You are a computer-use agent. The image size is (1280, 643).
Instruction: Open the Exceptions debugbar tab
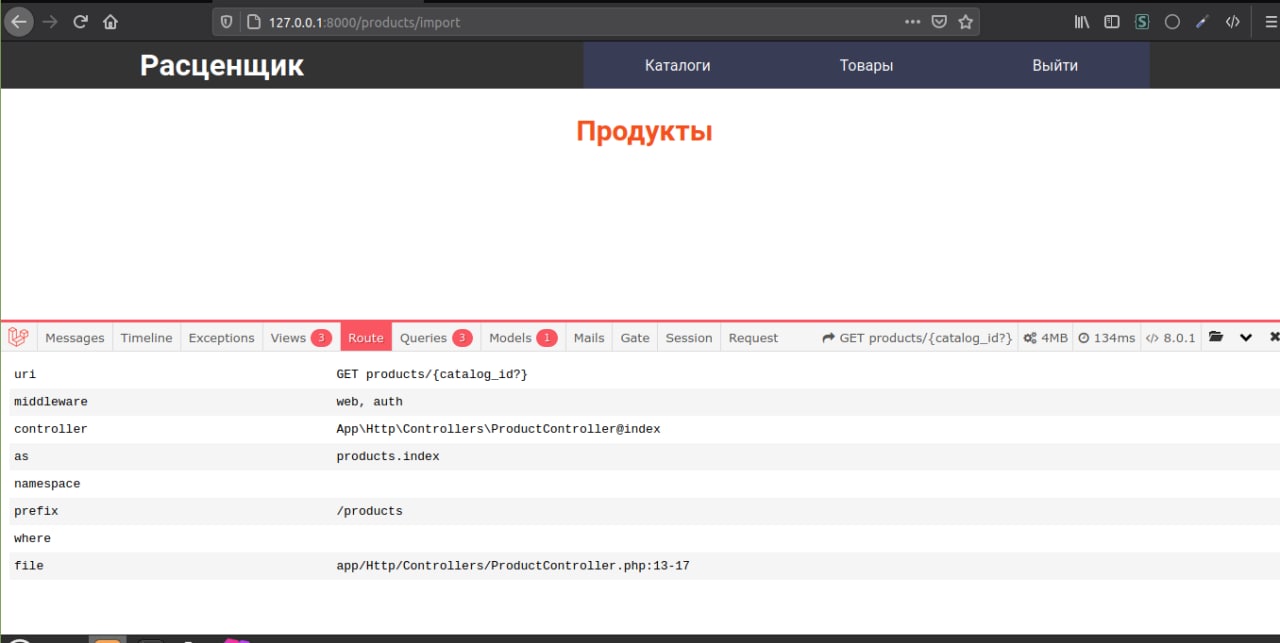click(221, 338)
